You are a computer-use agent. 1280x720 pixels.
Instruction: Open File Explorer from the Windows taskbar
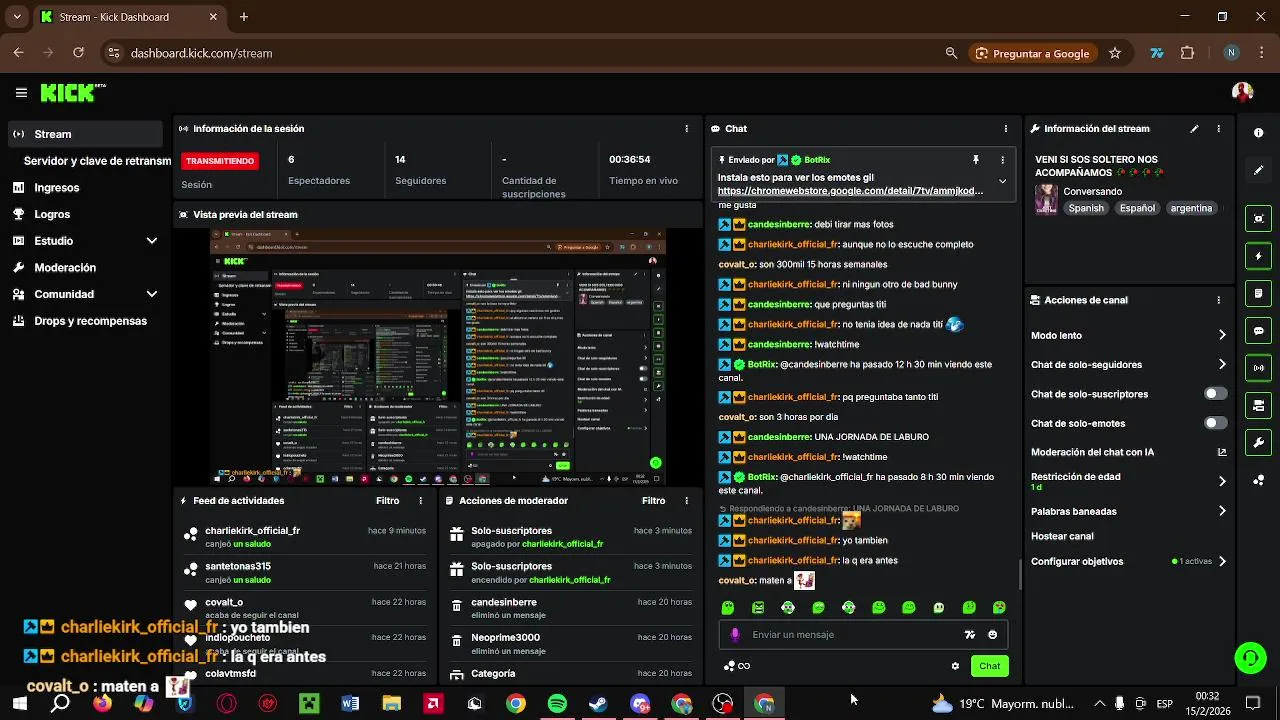point(391,704)
